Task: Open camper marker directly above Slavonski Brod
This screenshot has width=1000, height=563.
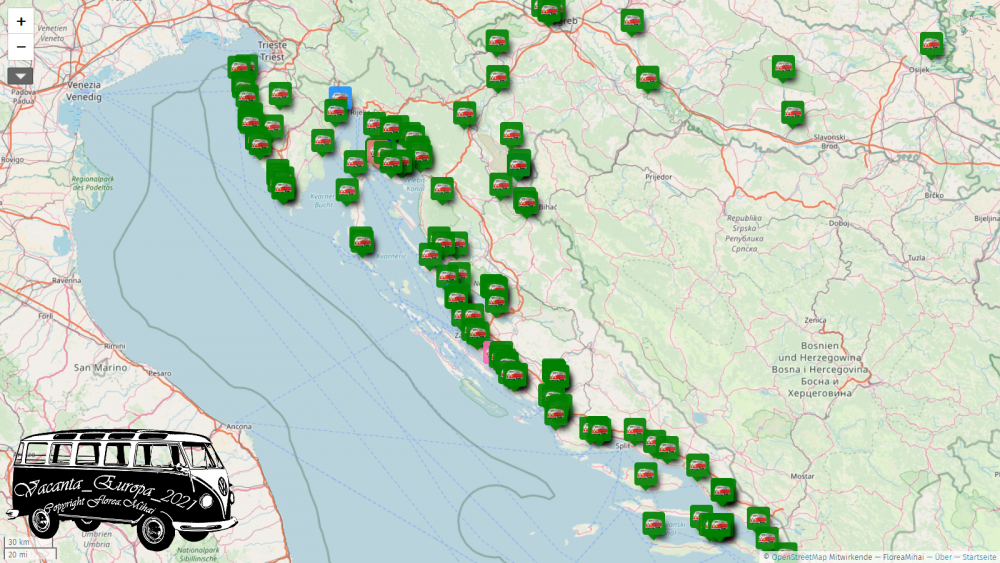Action: click(x=793, y=114)
